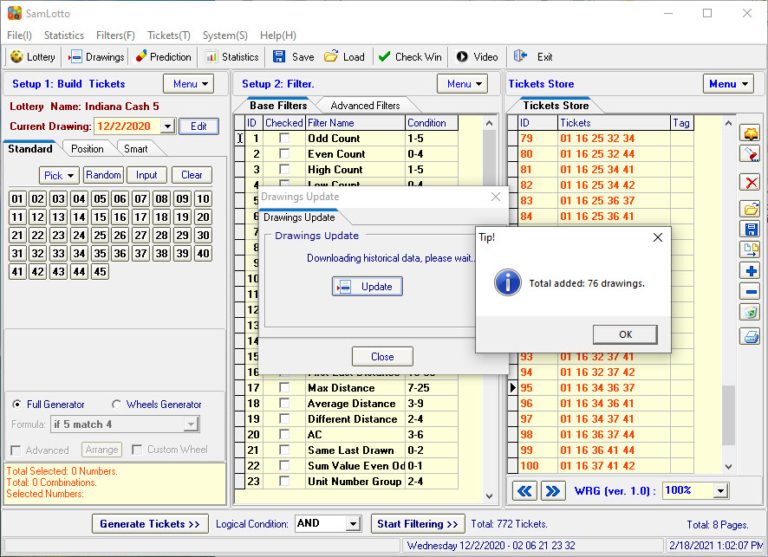
Task: Pick number 45 in the number grid
Action: [x=100, y=271]
